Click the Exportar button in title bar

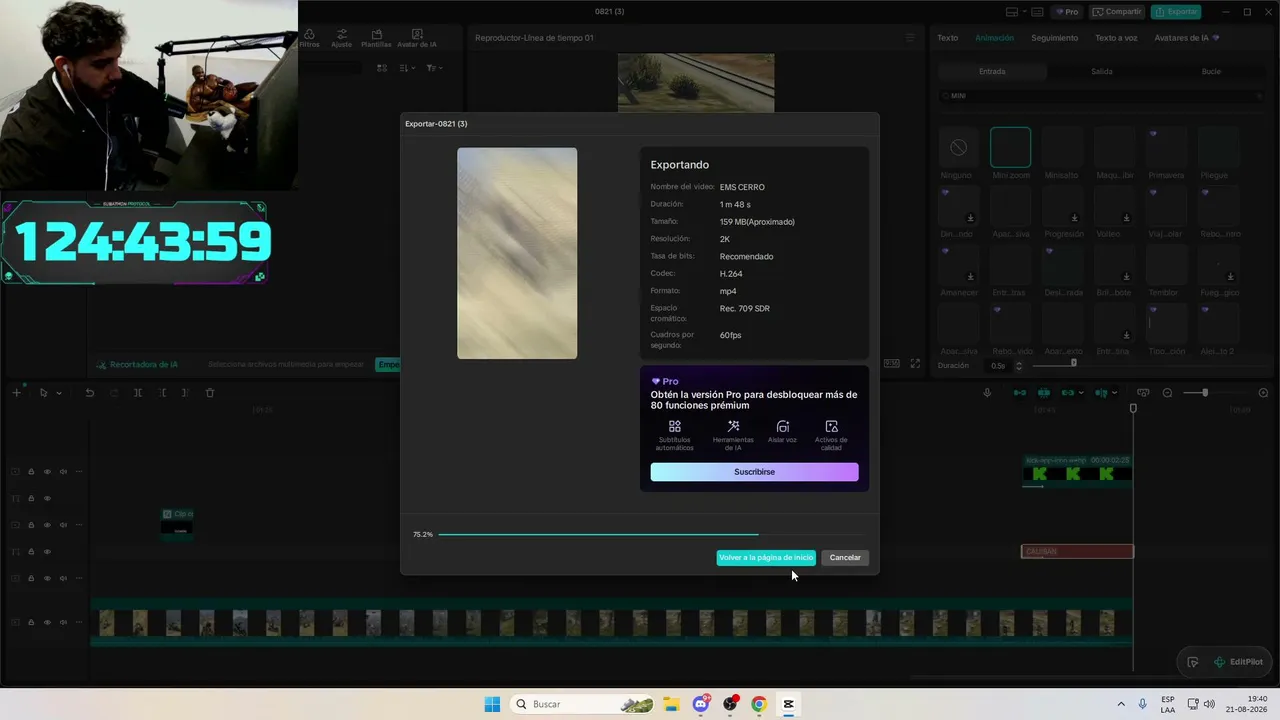[1176, 12]
